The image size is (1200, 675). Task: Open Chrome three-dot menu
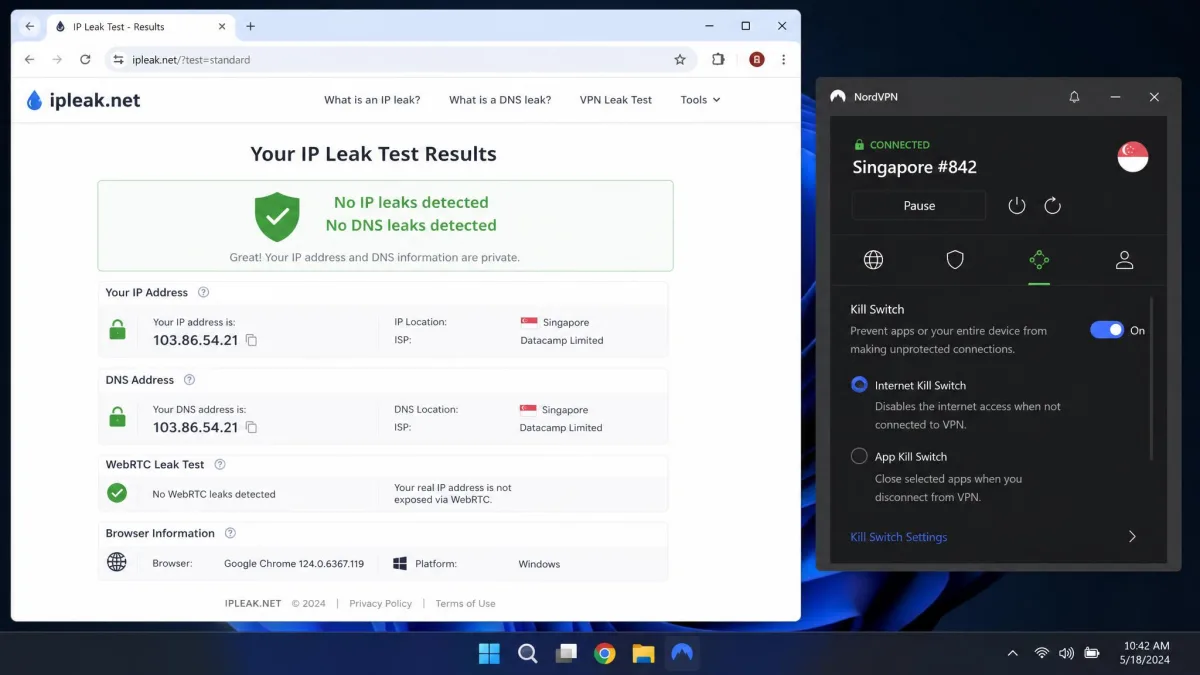click(784, 59)
